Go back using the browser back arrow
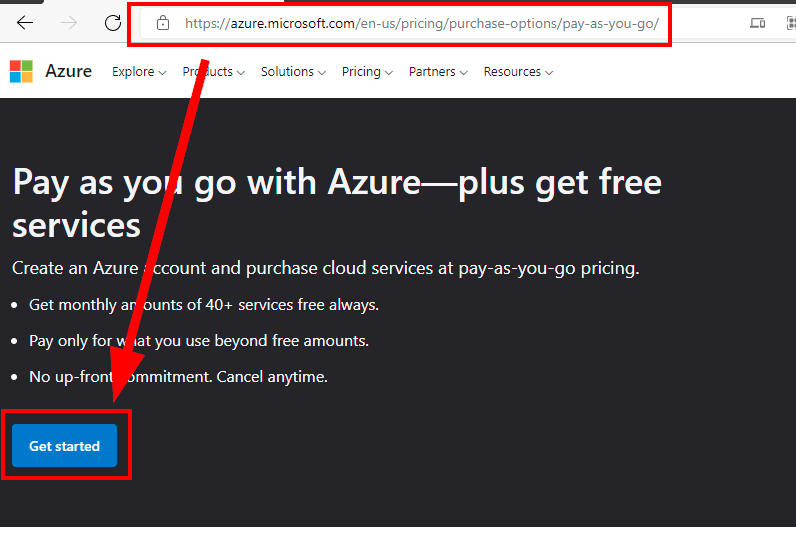The width and height of the screenshot is (796, 538). coord(24,23)
